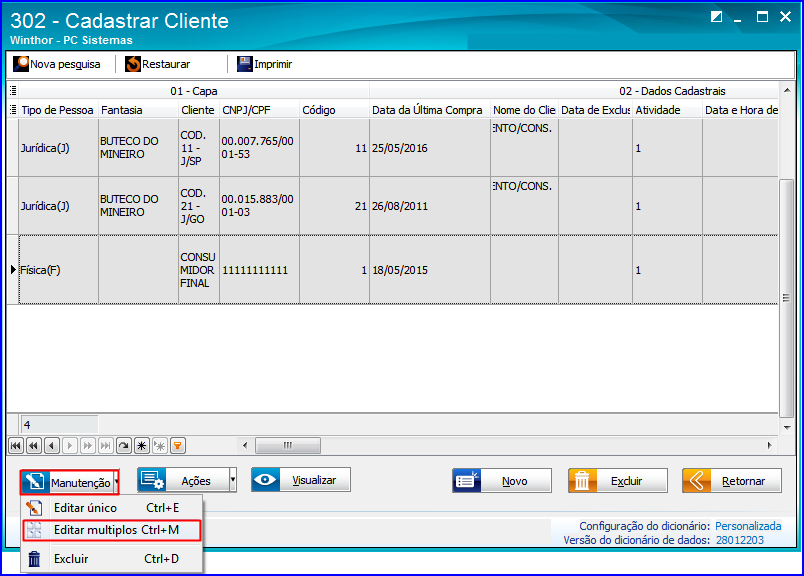
Task: Select cell with CNPJ 00.007.765/0001-53
Action: click(259, 148)
